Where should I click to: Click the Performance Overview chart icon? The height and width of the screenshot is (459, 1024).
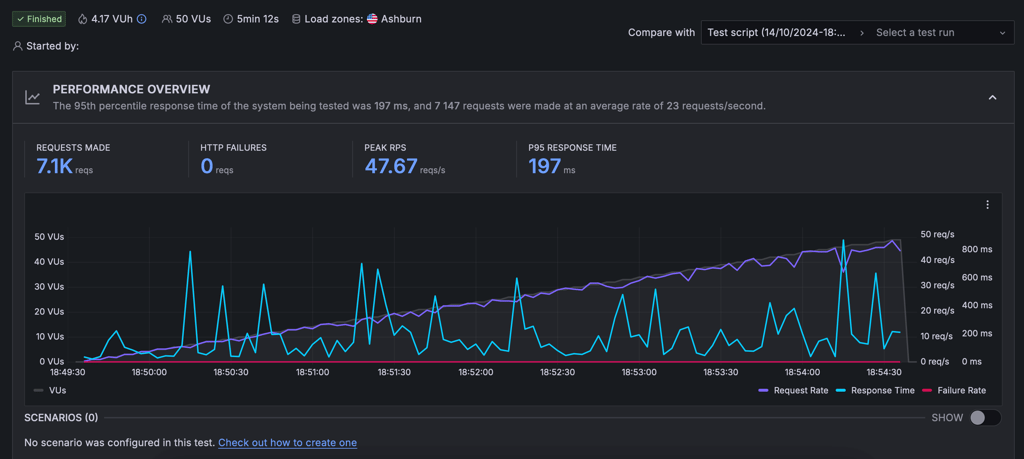coord(33,97)
